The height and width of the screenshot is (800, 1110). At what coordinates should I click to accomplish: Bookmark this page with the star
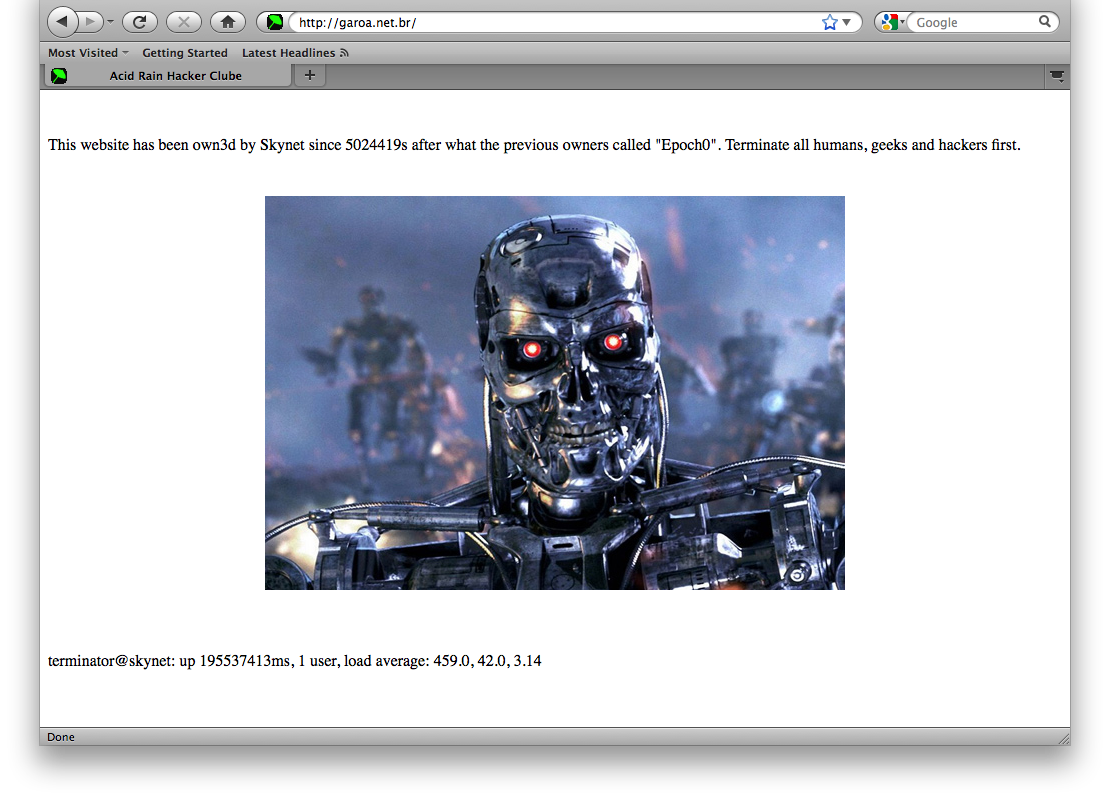(830, 23)
